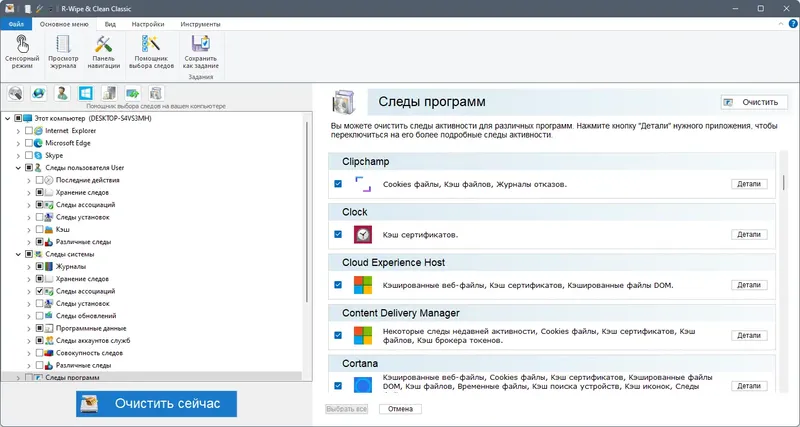Click the Cortana app icon
Viewport: 800px width, 427px height.
coord(363,385)
